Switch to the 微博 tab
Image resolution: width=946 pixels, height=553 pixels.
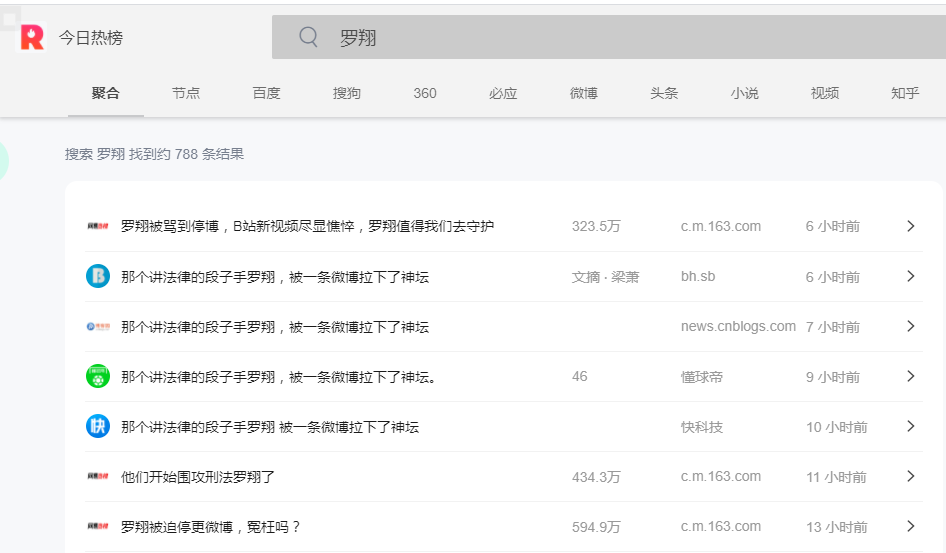(583, 93)
